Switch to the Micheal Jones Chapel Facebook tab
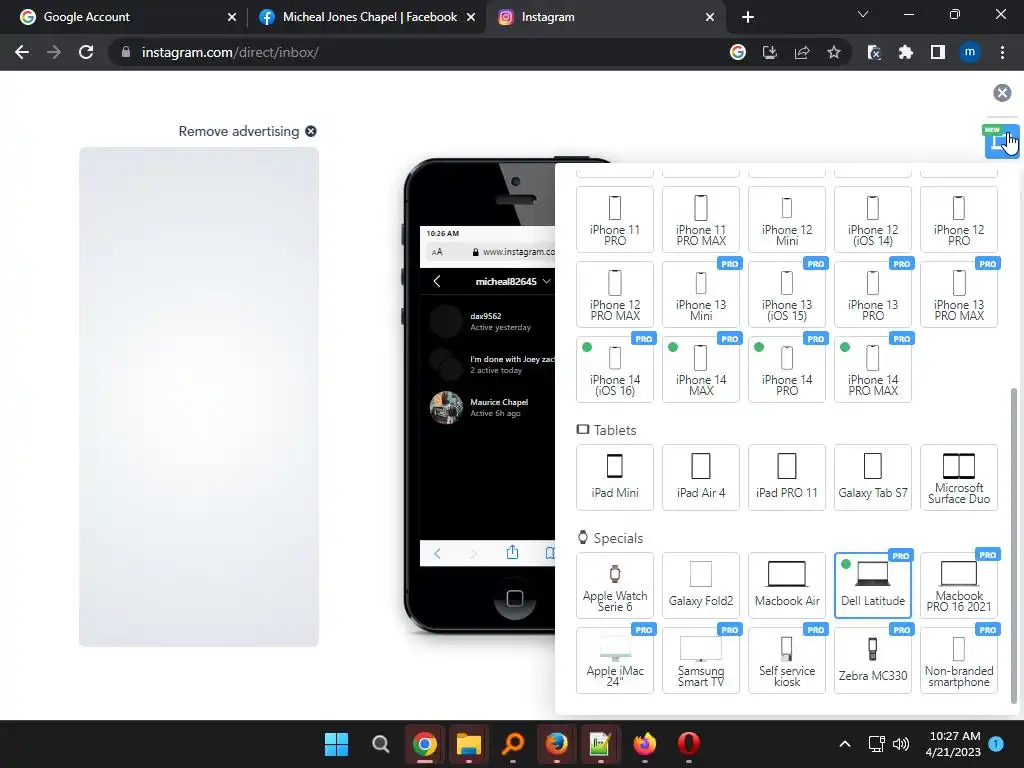Screen dimensions: 1024x768 pyautogui.click(x=369, y=17)
